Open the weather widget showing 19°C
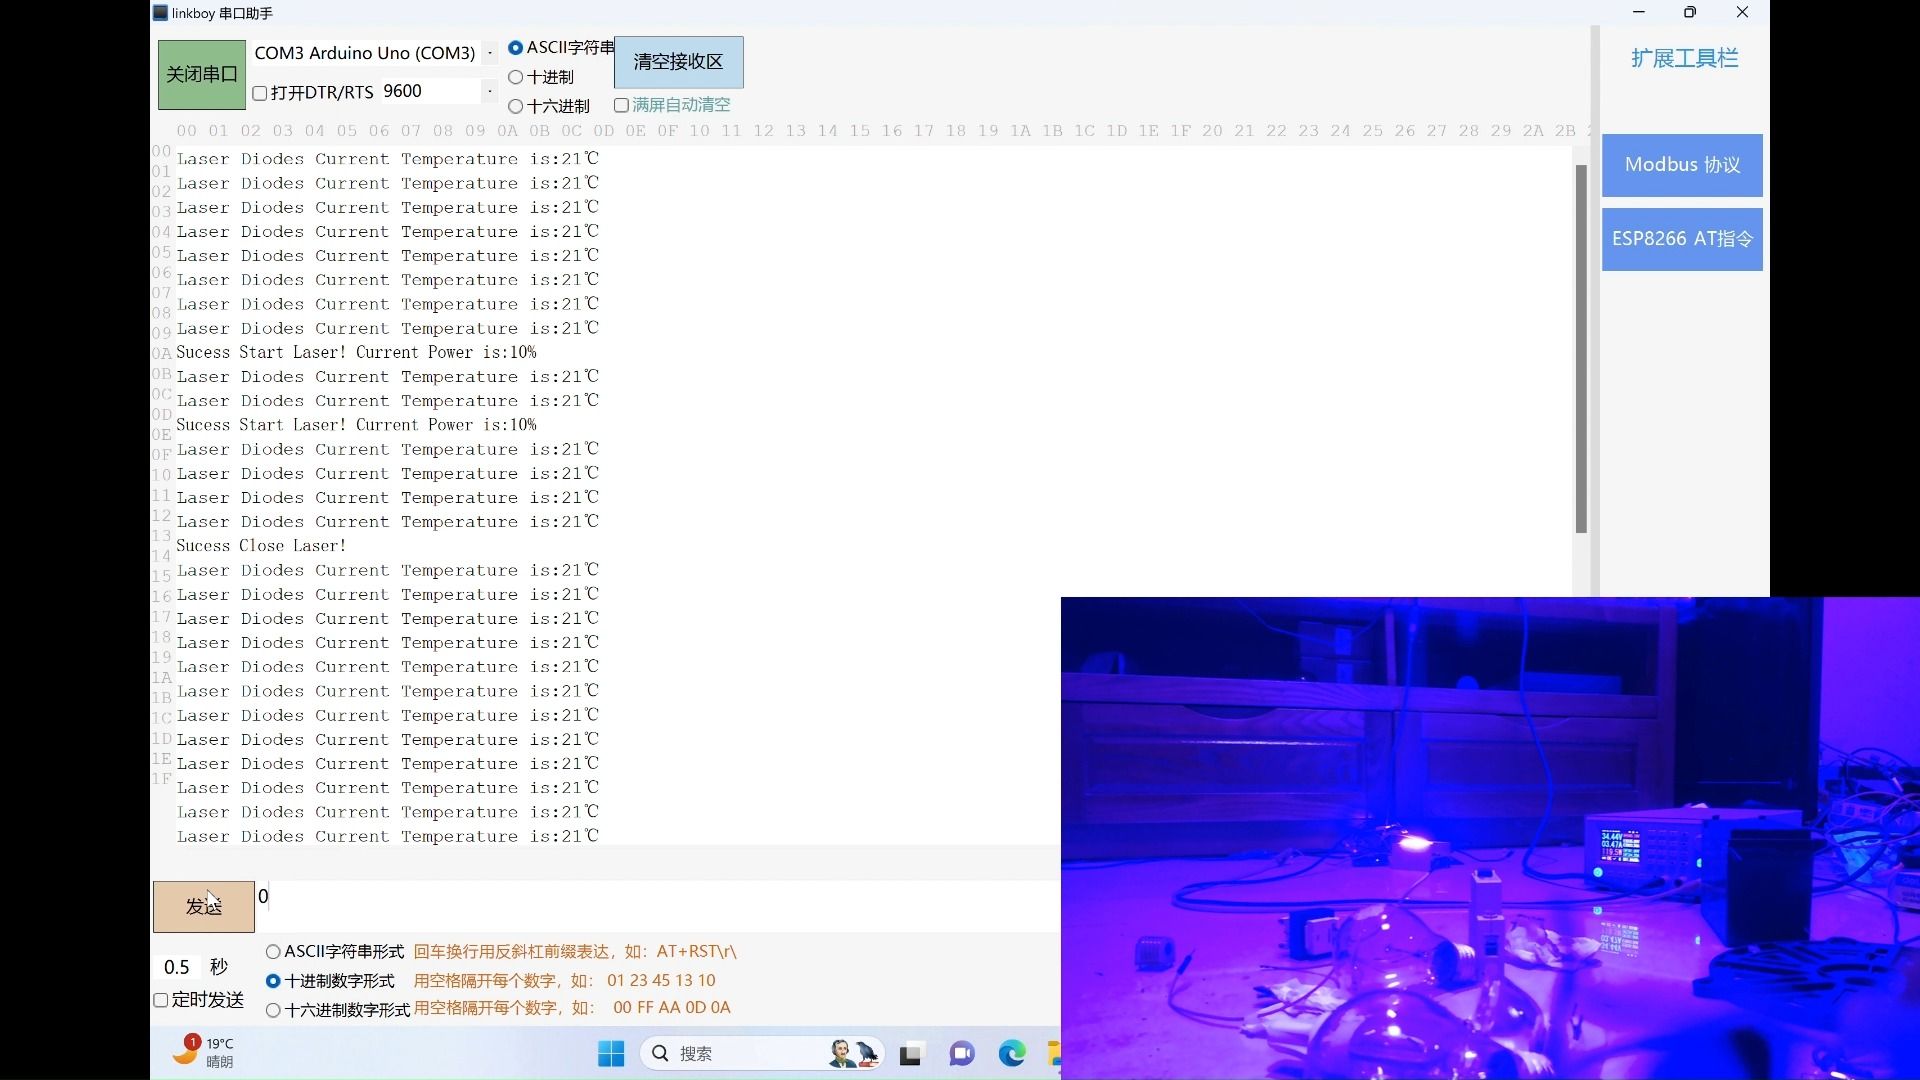Viewport: 1920px width, 1080px height. (x=205, y=1052)
